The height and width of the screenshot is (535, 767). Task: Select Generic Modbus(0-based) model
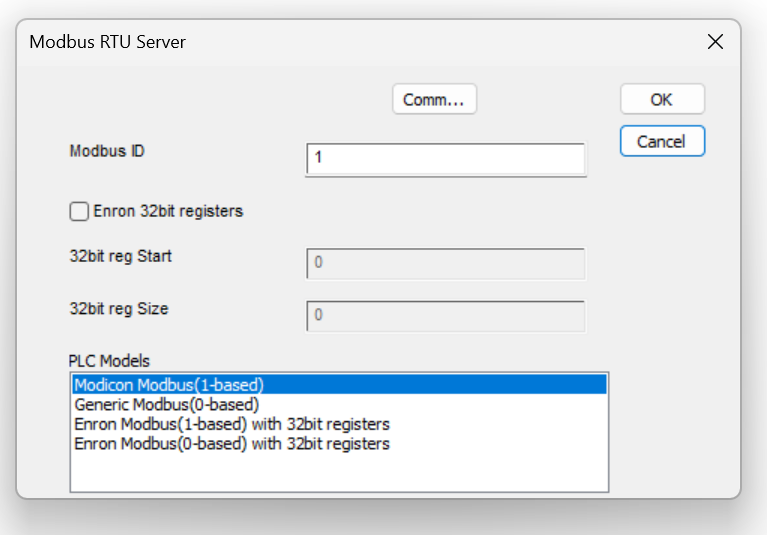[x=339, y=404]
